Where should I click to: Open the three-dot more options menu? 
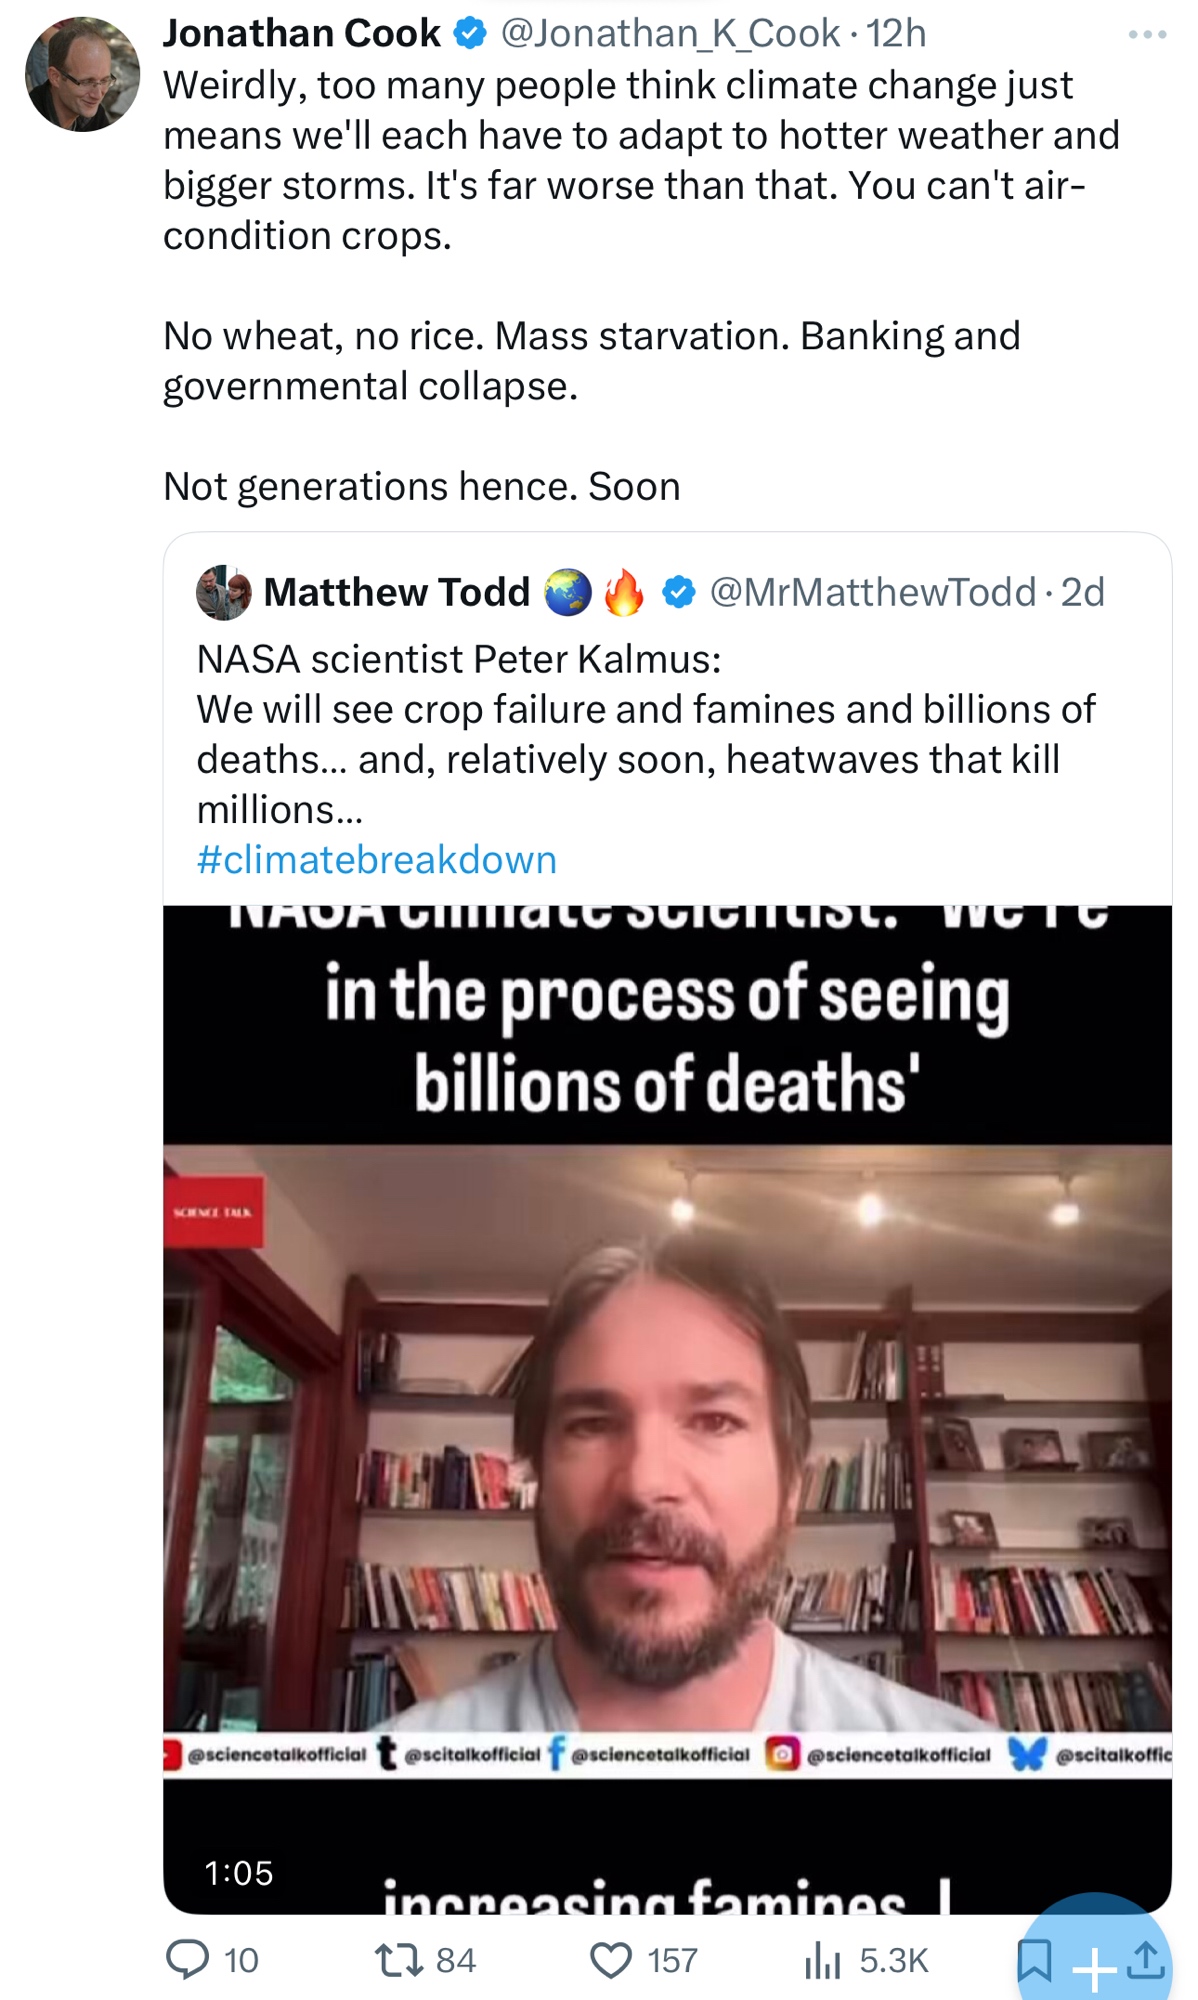pos(1146,35)
